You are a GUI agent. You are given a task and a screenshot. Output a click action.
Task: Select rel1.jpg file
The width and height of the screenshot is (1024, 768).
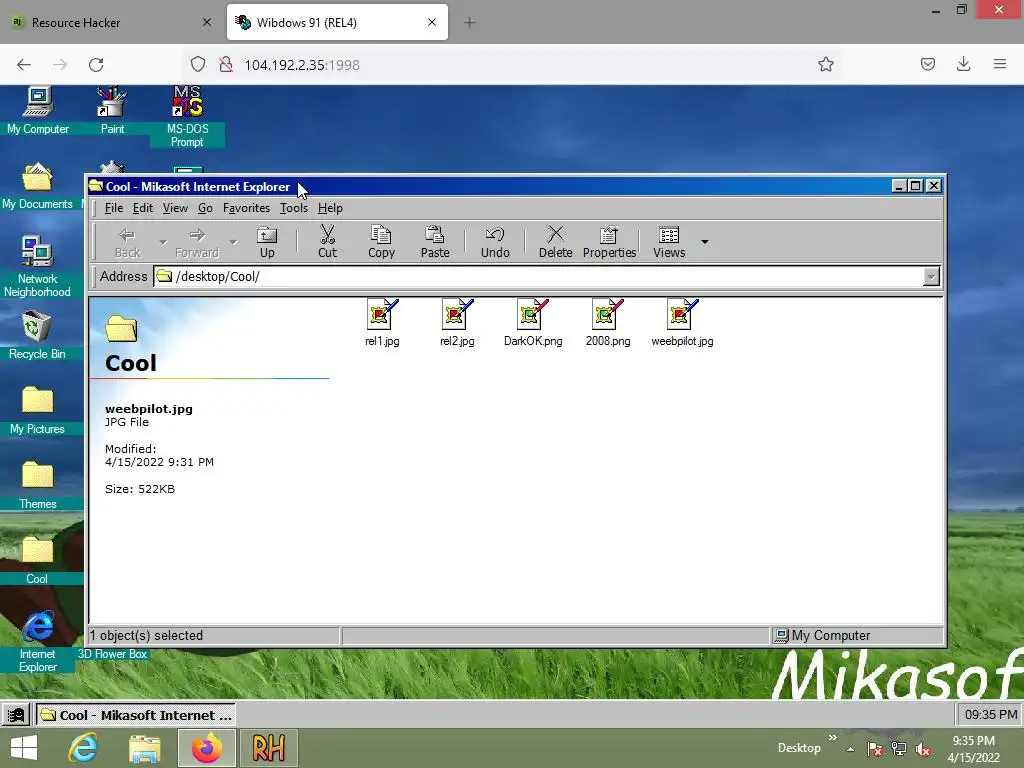[x=382, y=323]
